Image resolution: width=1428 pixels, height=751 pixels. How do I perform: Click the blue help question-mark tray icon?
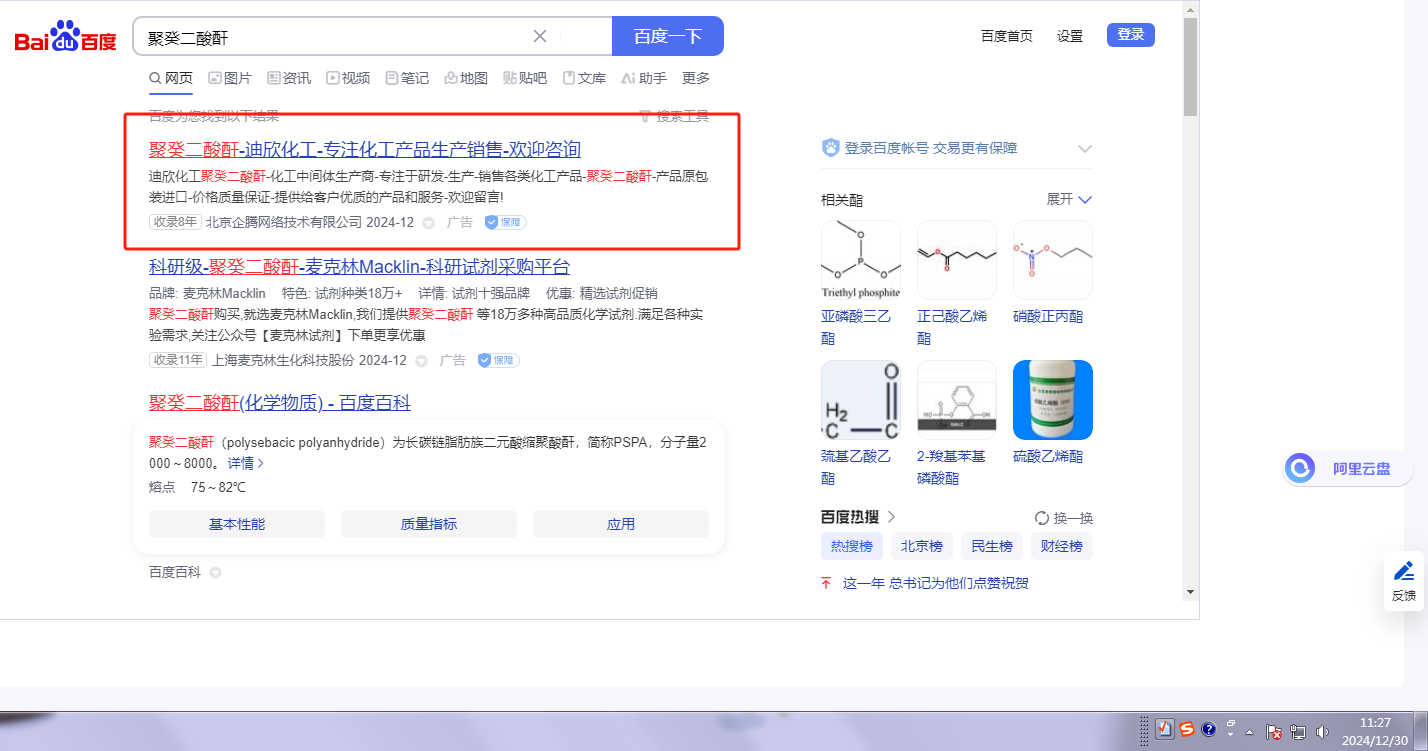pos(1208,730)
